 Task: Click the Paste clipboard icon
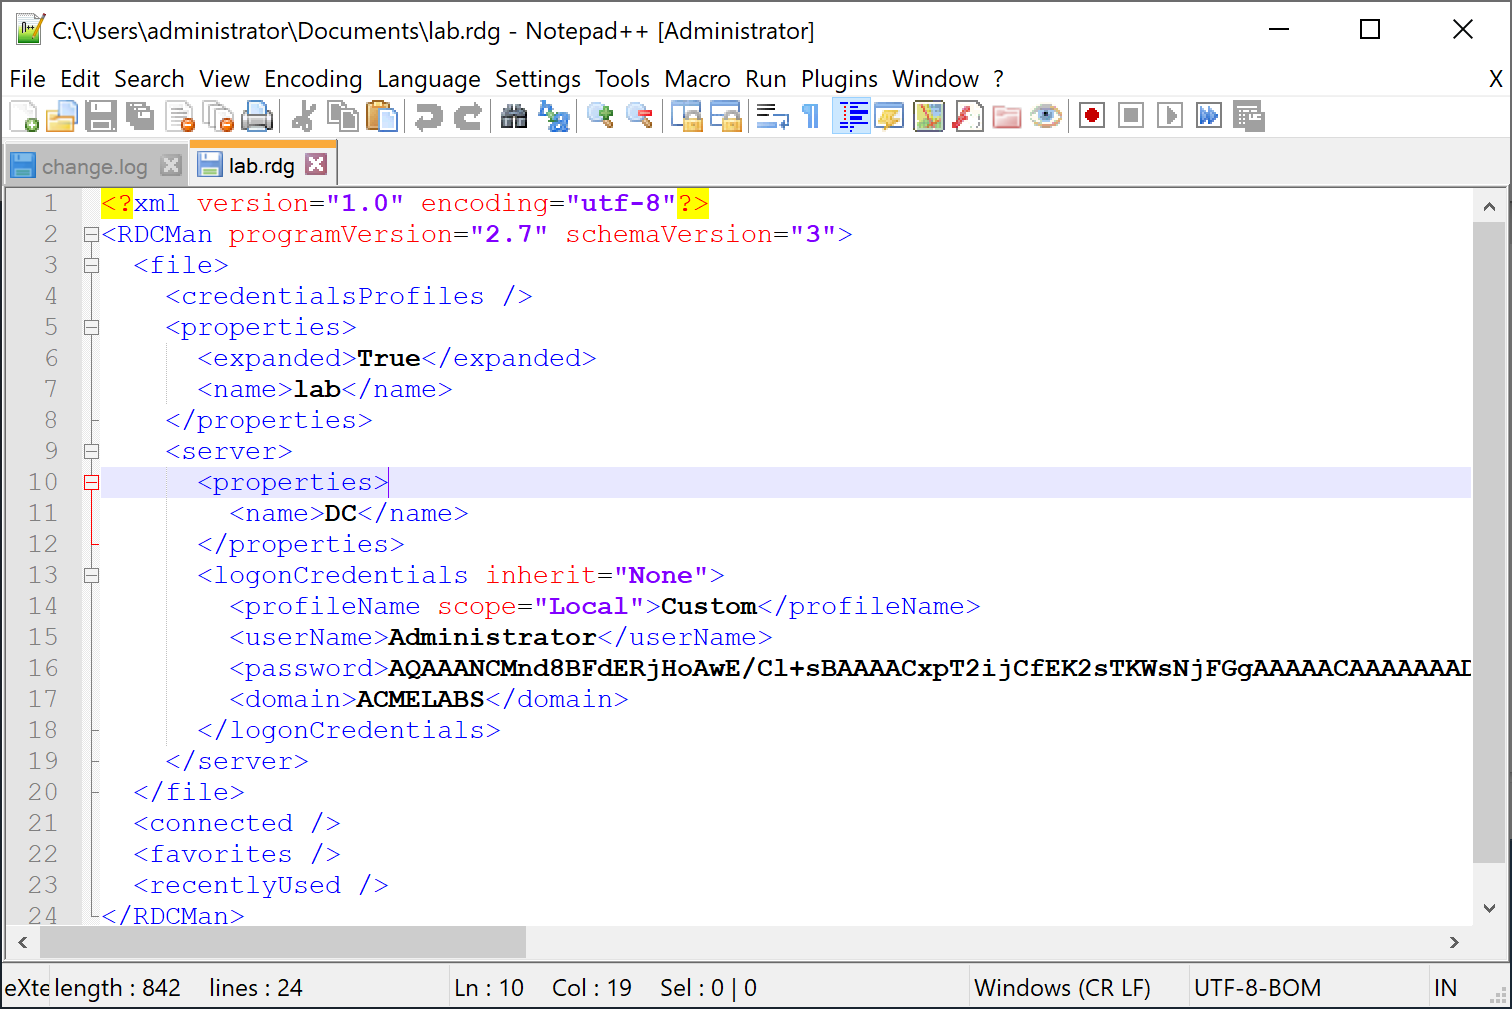381,117
